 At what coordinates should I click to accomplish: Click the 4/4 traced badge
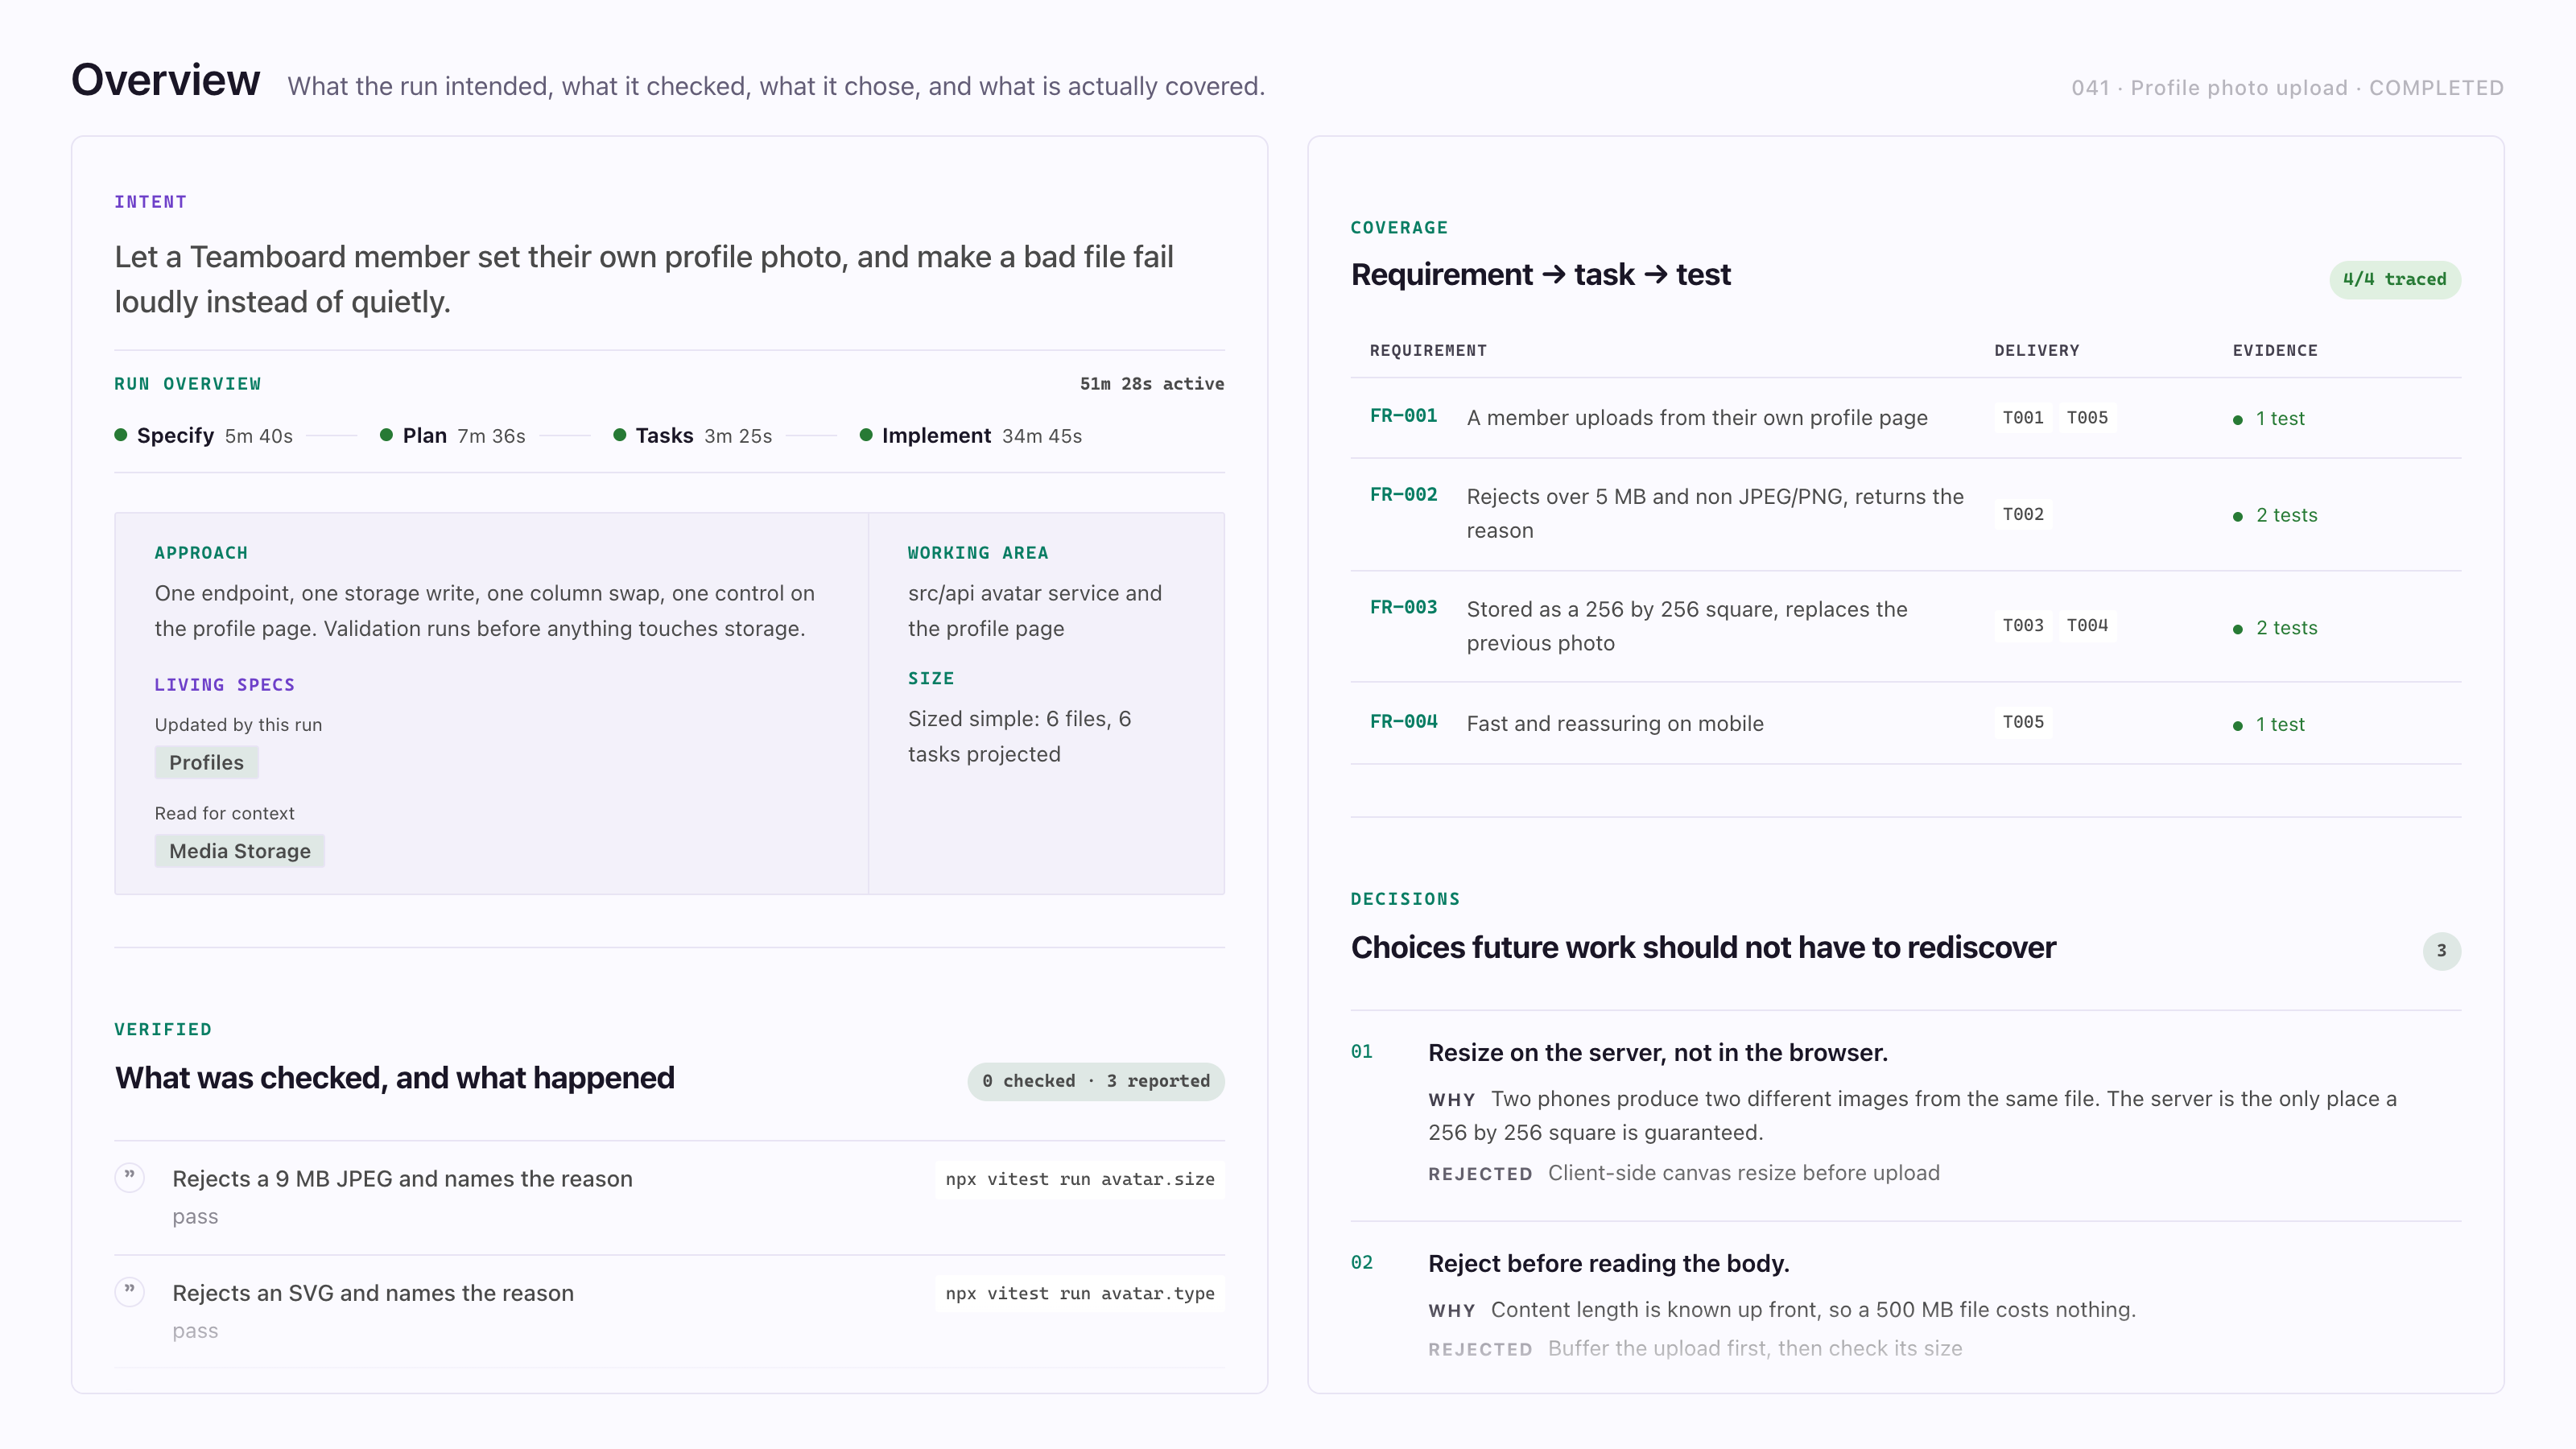2394,279
